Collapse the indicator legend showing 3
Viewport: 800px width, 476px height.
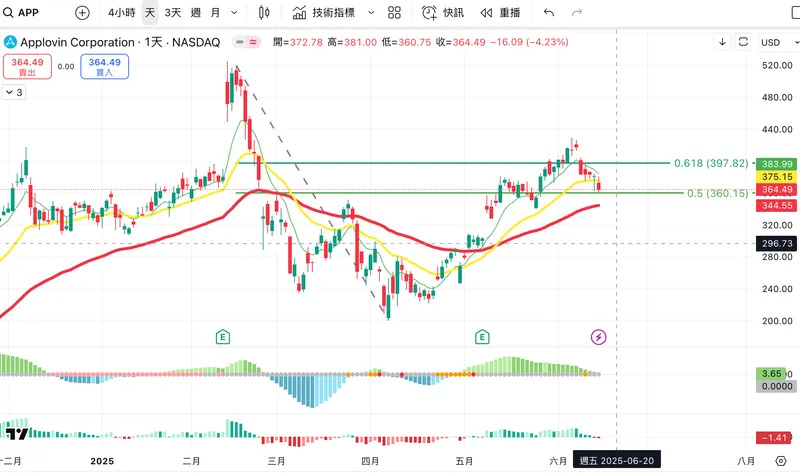tap(14, 92)
